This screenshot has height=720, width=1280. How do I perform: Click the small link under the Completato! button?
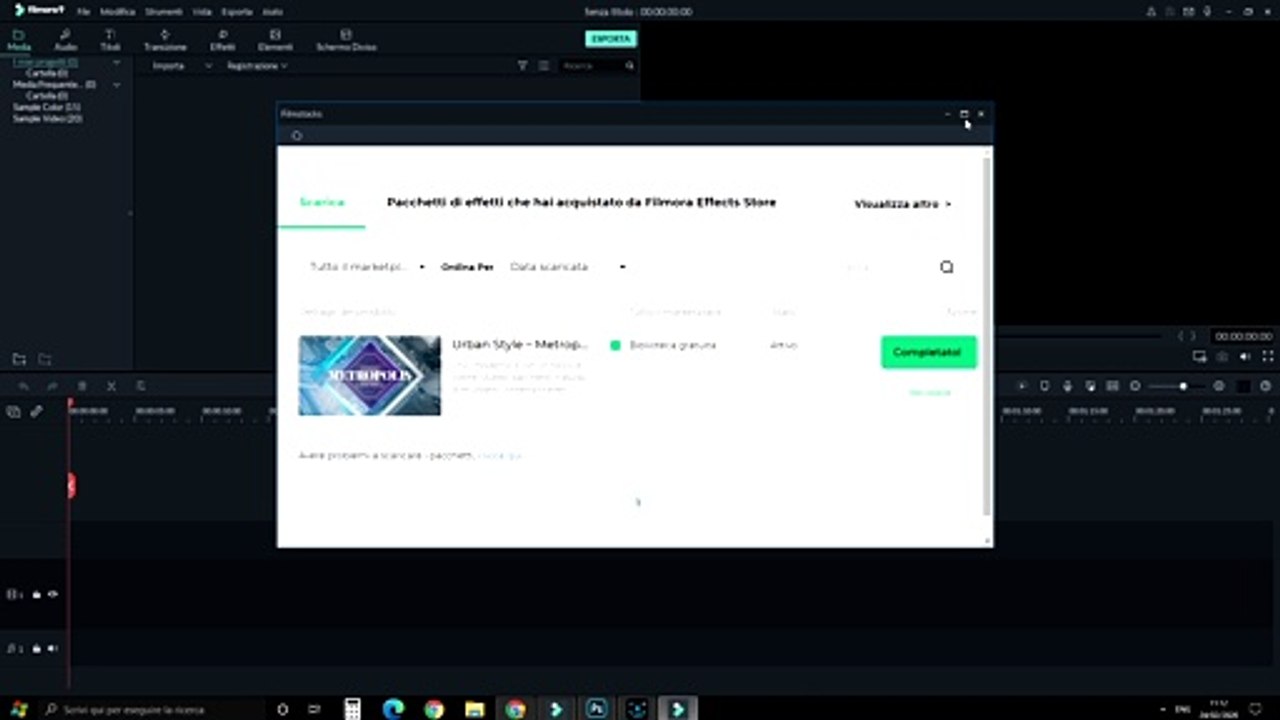(929, 392)
